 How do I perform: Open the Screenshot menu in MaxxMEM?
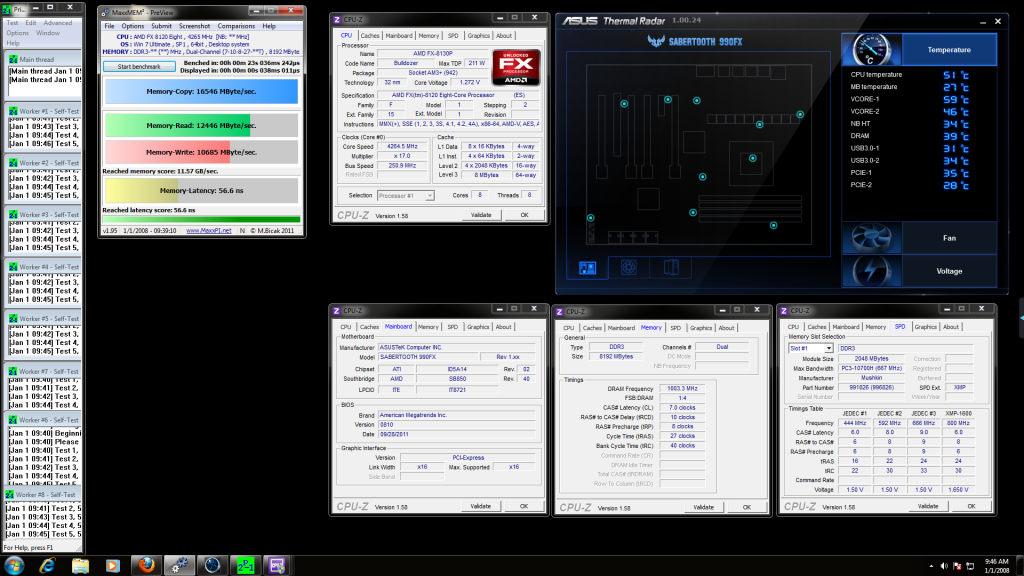194,26
